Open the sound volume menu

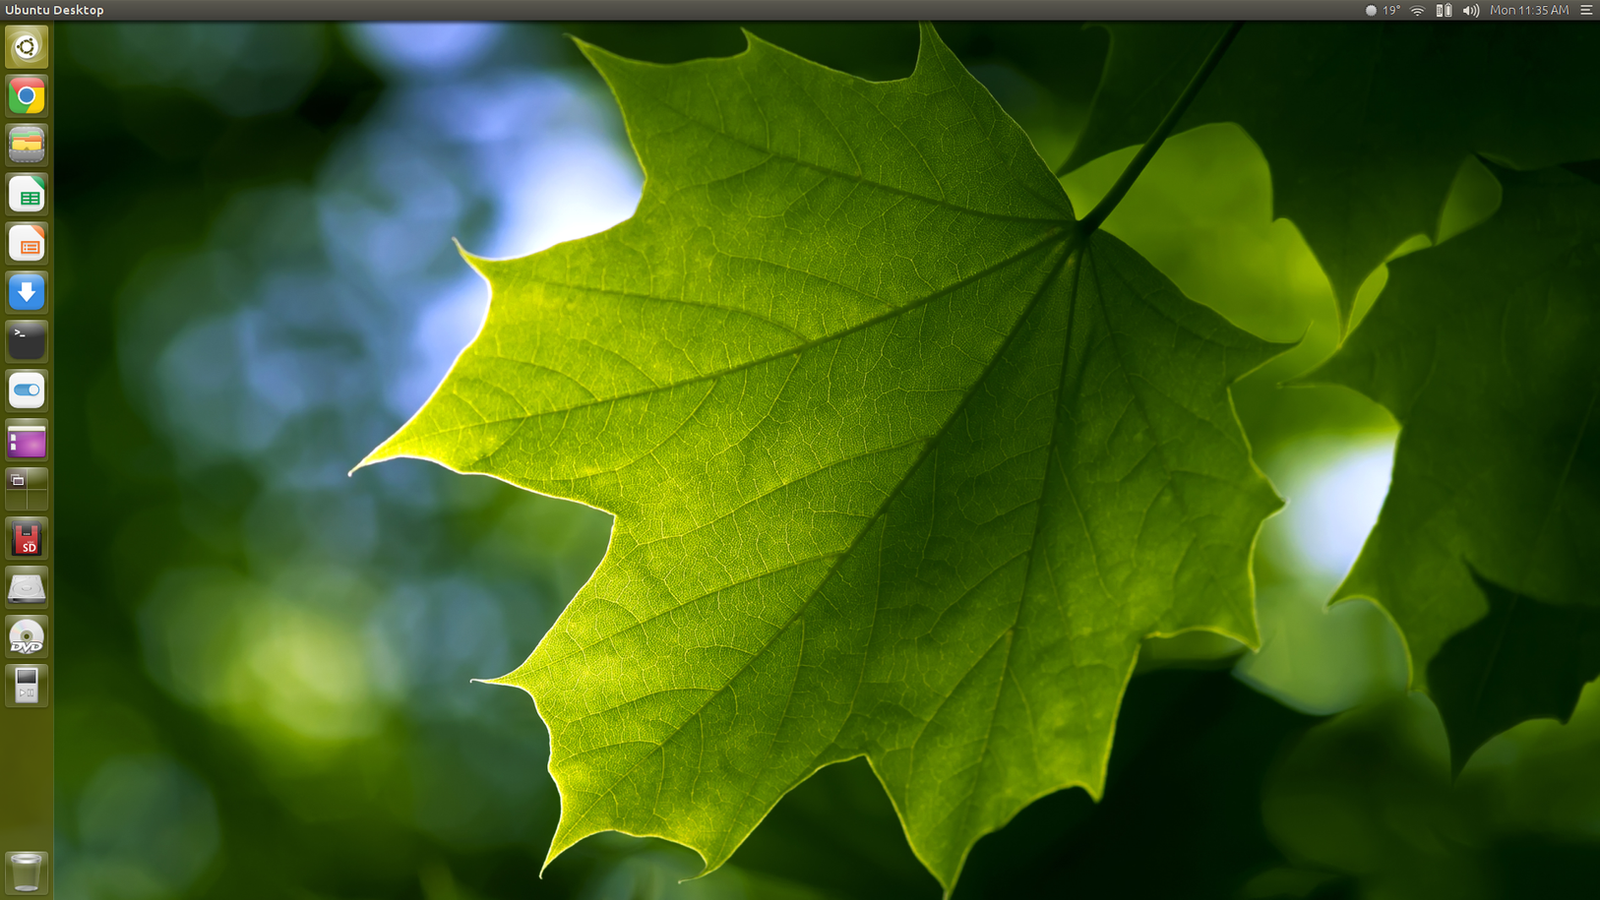pyautogui.click(x=1471, y=10)
